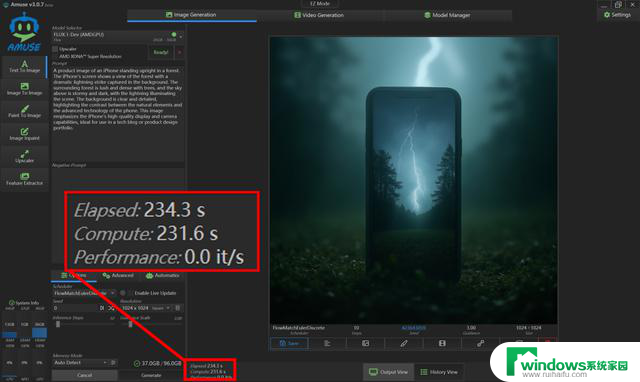
Task: Click the upscale arrows icon in output toolbar
Action: pos(480,344)
